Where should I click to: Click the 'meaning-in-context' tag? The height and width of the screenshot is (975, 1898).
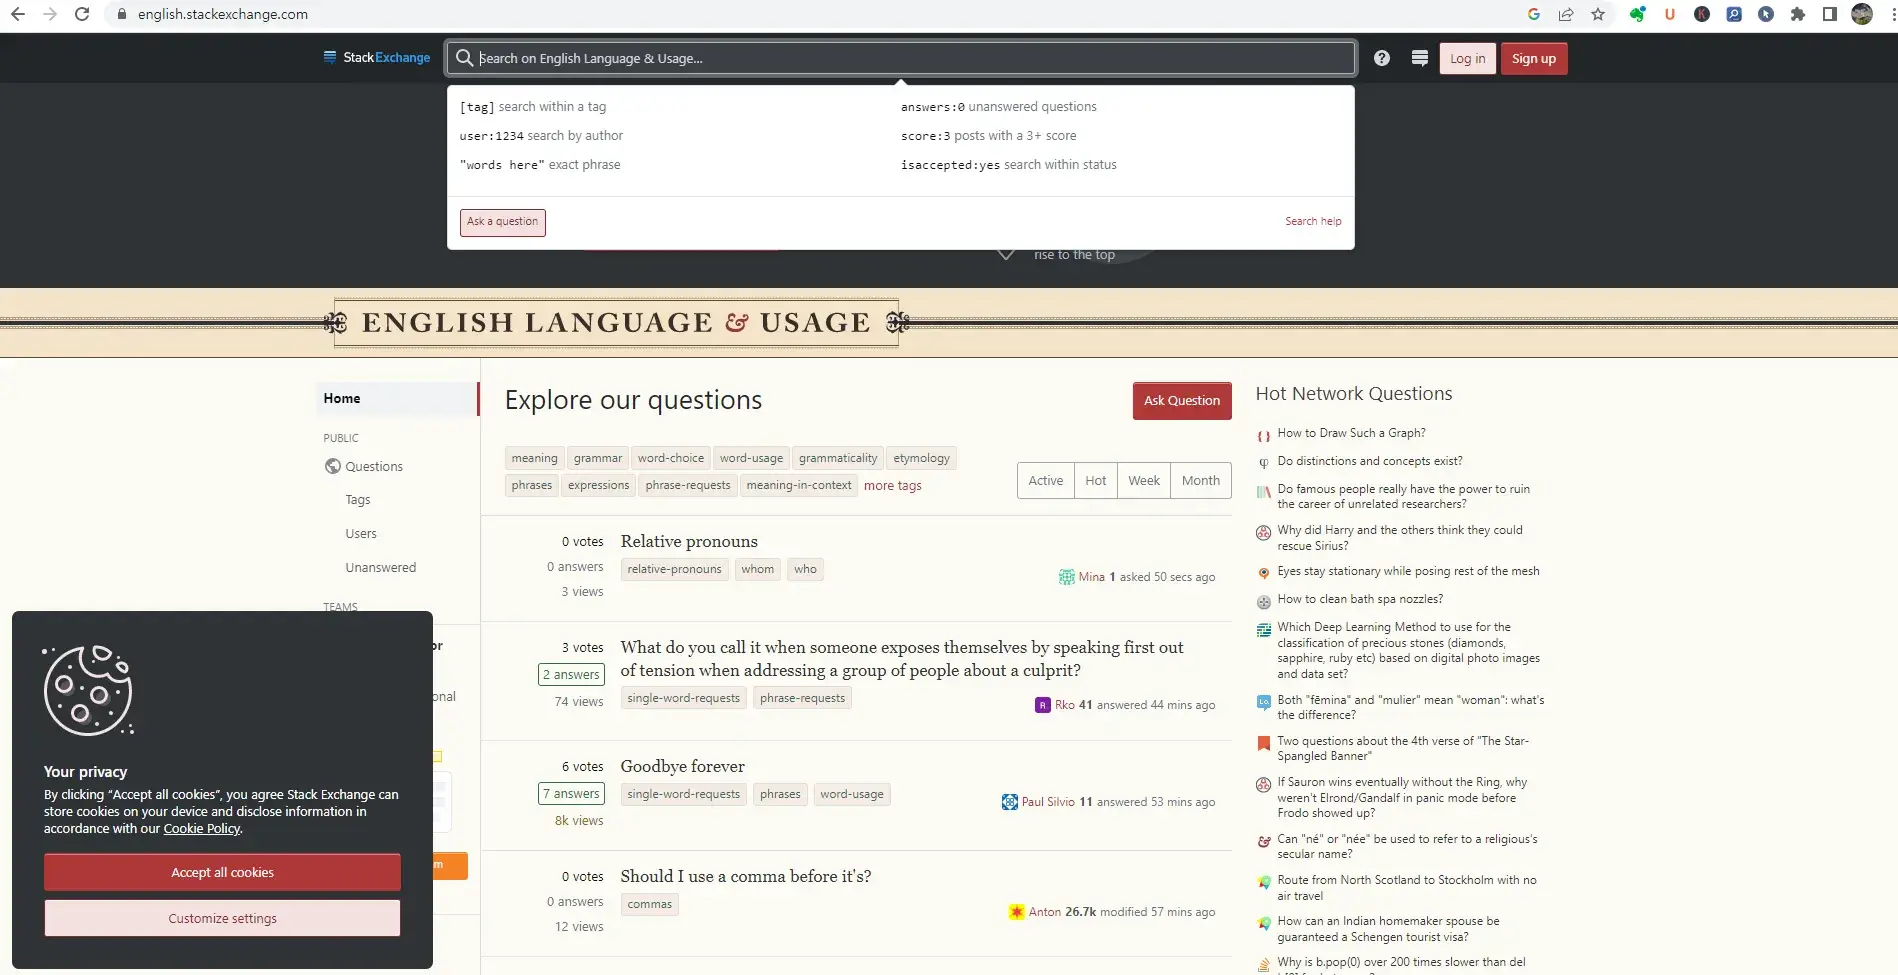coord(799,485)
